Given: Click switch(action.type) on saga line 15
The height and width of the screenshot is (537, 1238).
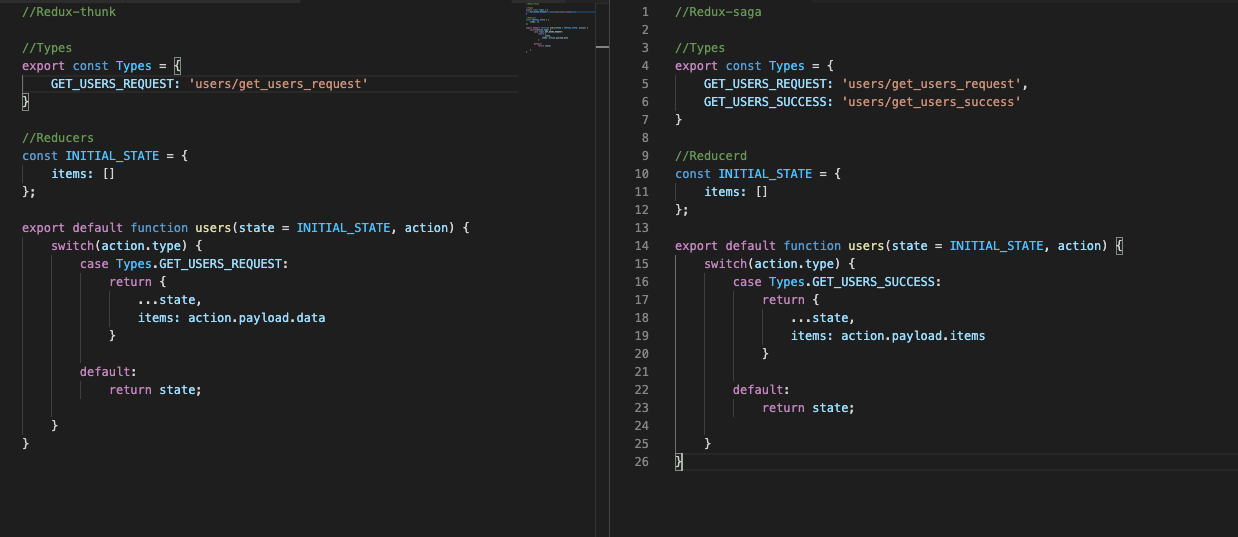Looking at the screenshot, I should point(773,264).
